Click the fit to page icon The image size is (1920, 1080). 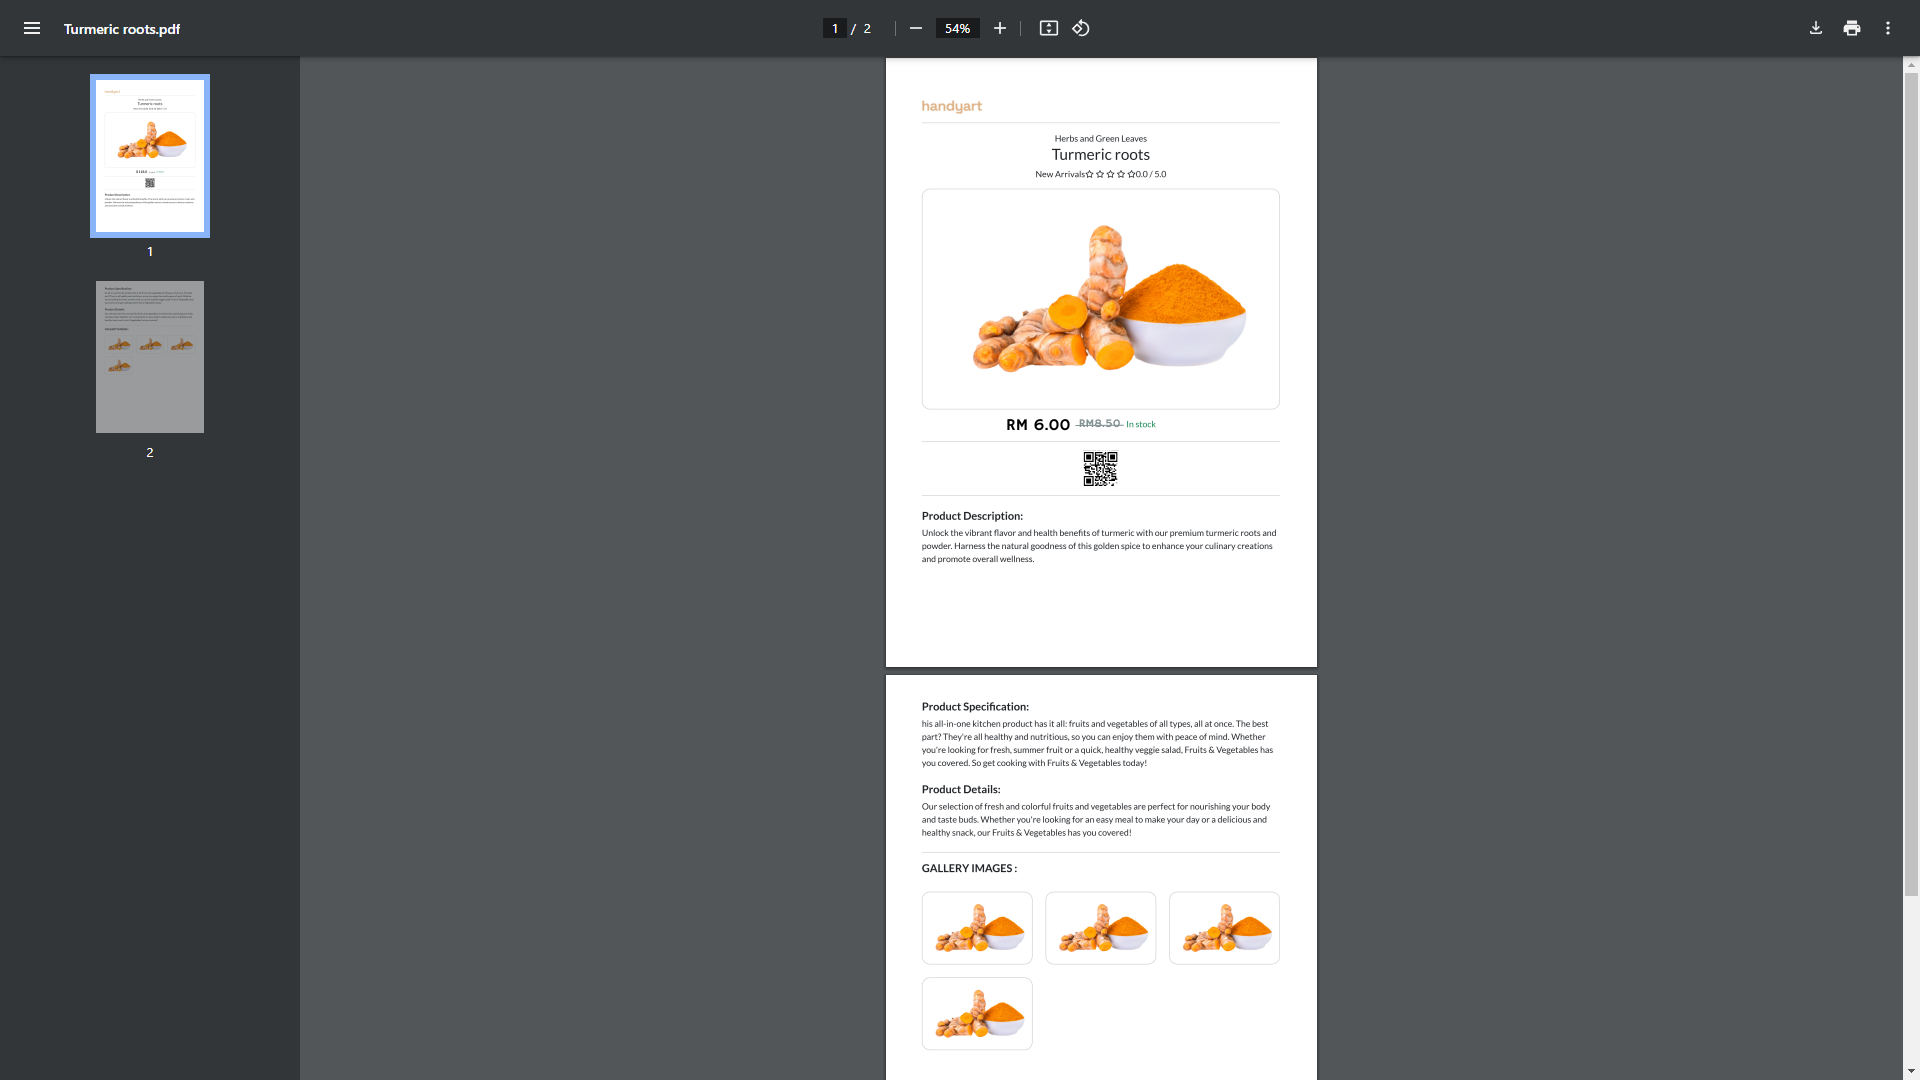pyautogui.click(x=1048, y=28)
